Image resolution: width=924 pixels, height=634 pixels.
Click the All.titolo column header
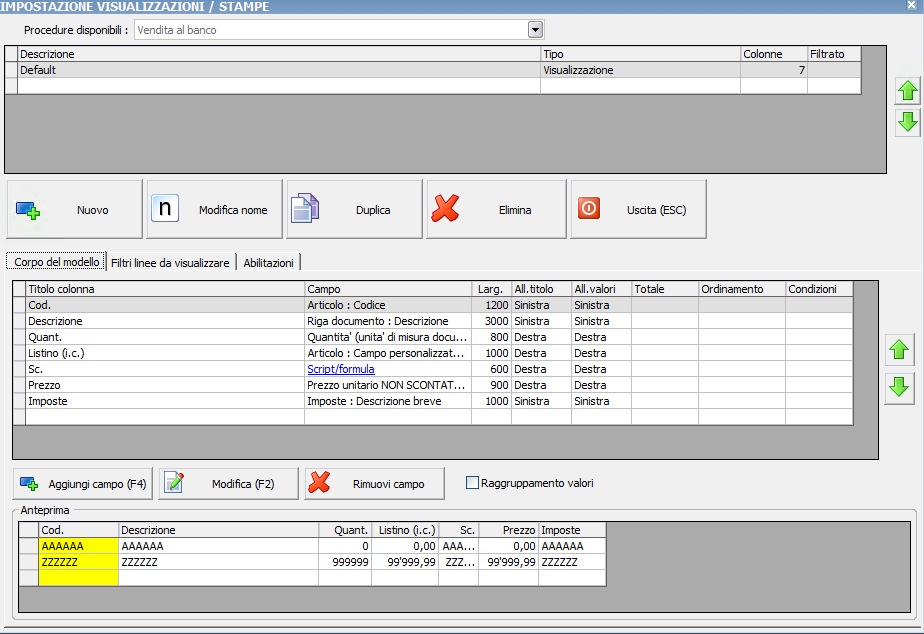point(542,289)
